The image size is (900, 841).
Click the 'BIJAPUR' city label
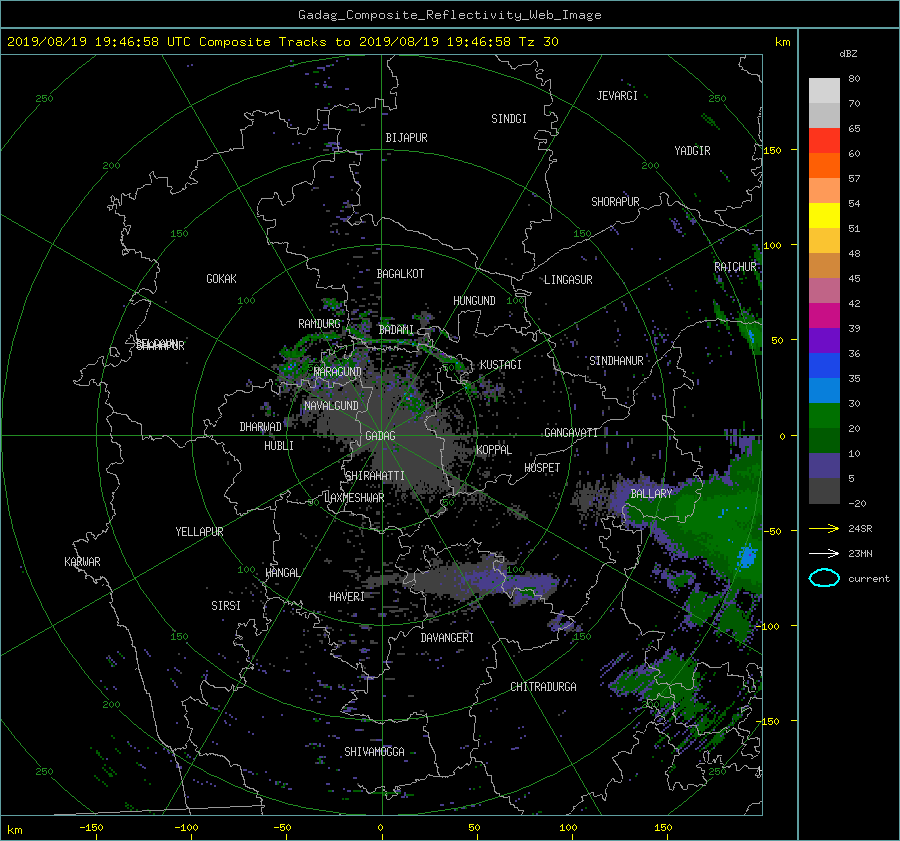[406, 138]
